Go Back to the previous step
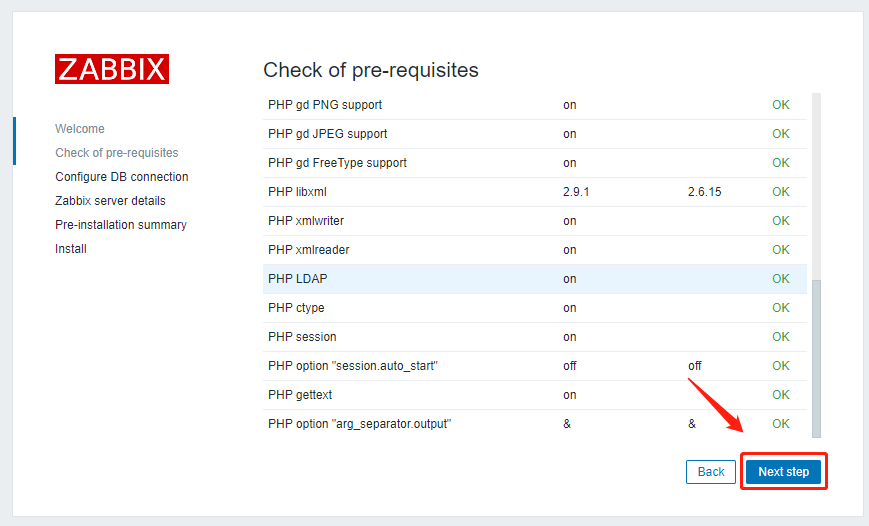This screenshot has height=526, width=869. [x=710, y=472]
